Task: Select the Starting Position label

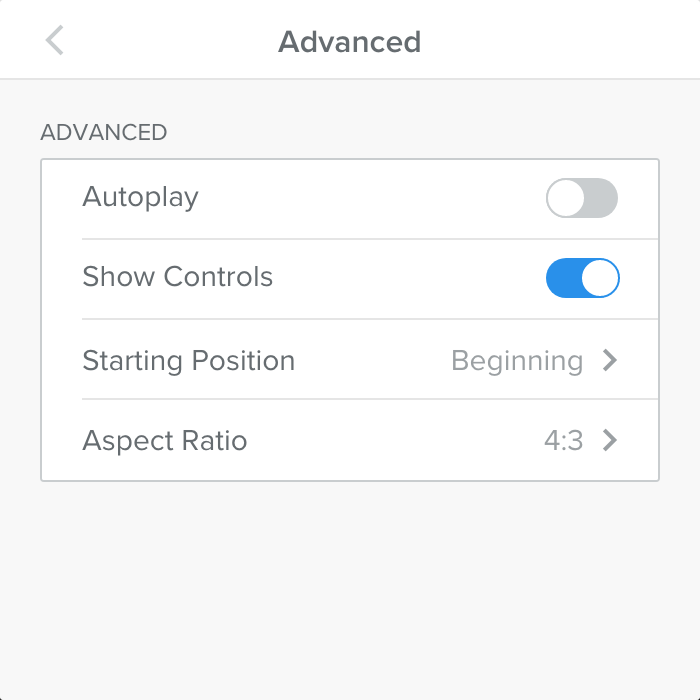Action: pyautogui.click(x=188, y=360)
